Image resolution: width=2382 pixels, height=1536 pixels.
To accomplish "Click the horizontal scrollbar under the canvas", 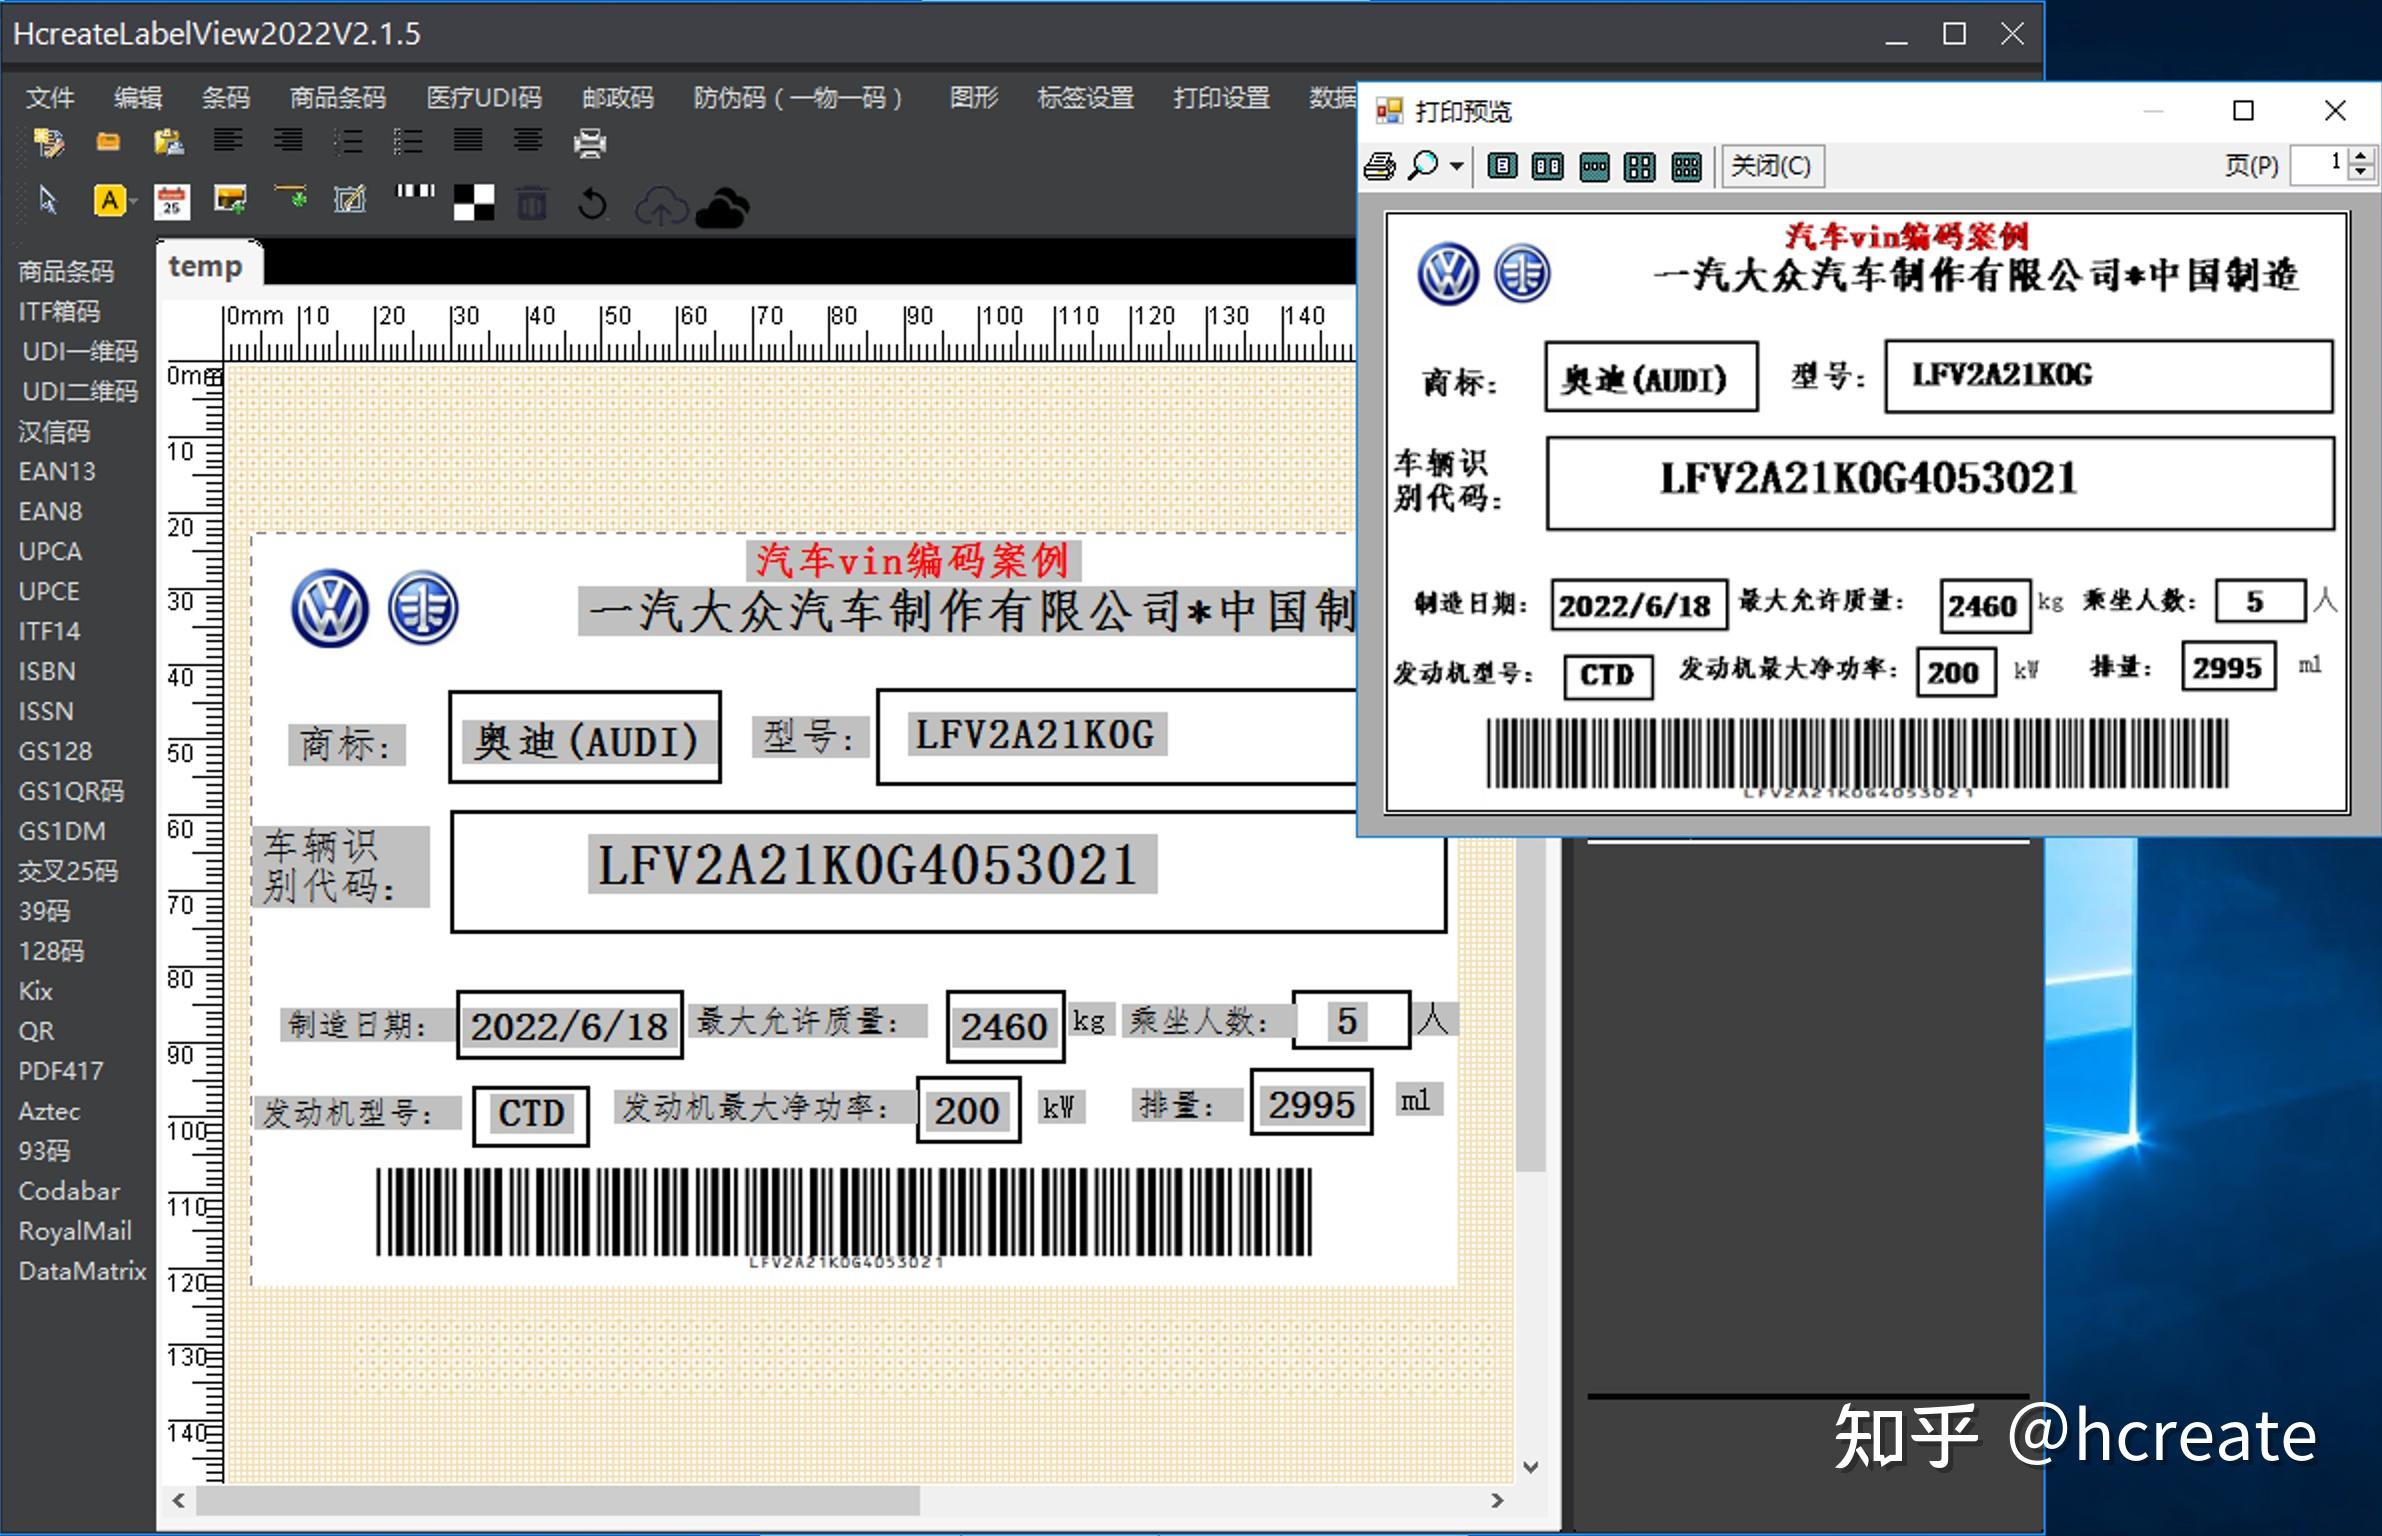I will 558,1500.
